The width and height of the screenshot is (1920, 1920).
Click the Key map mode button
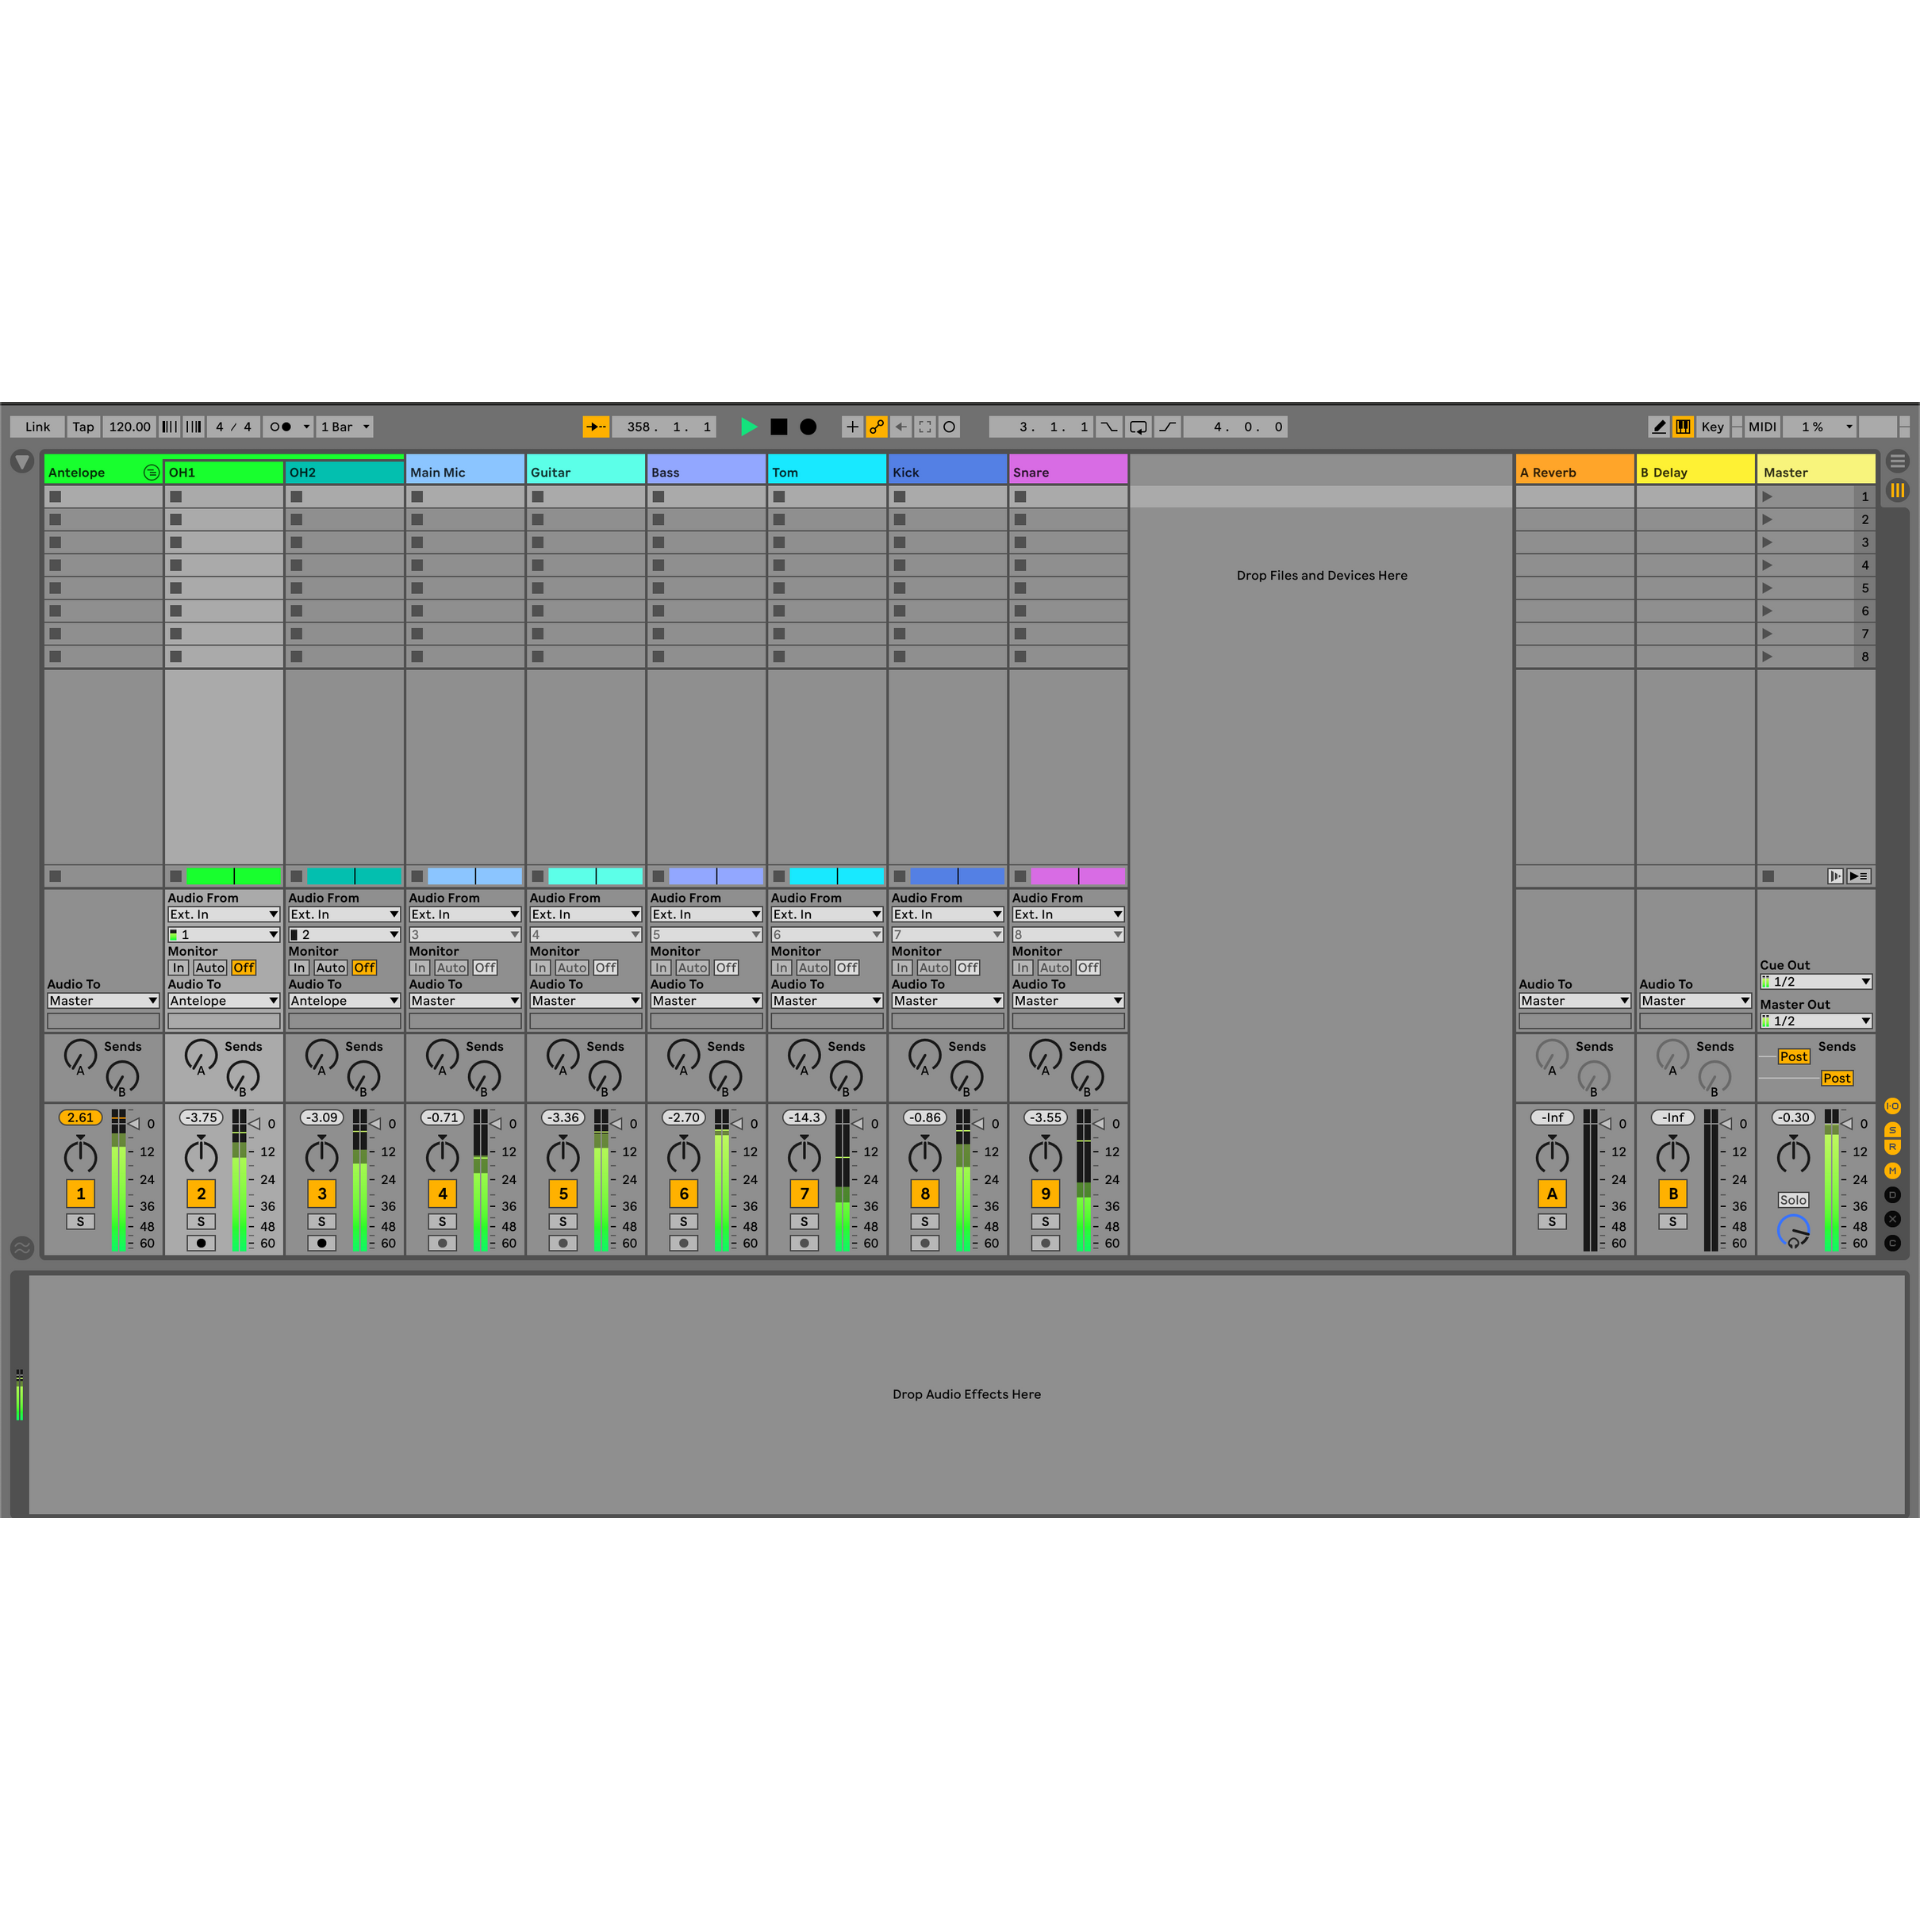(1712, 427)
